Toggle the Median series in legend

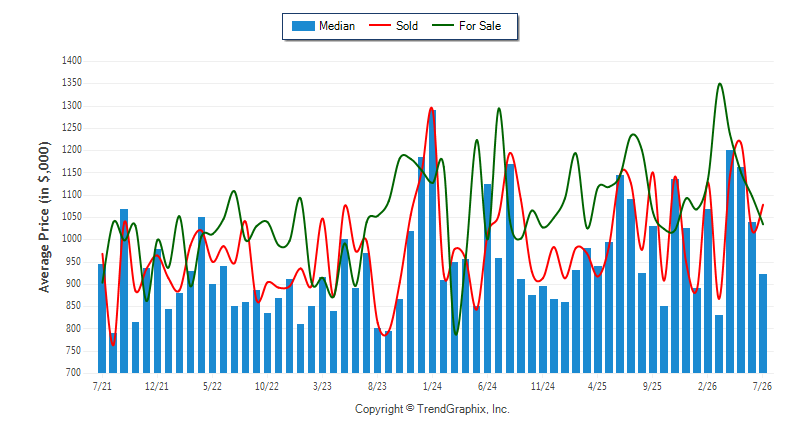point(323,26)
